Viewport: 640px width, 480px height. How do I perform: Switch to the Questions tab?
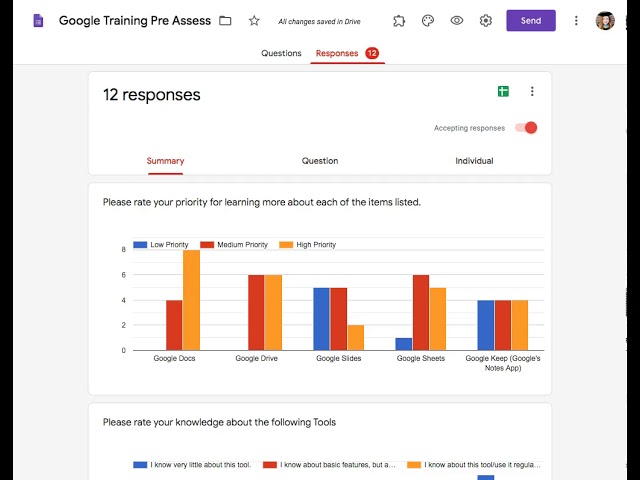(281, 53)
